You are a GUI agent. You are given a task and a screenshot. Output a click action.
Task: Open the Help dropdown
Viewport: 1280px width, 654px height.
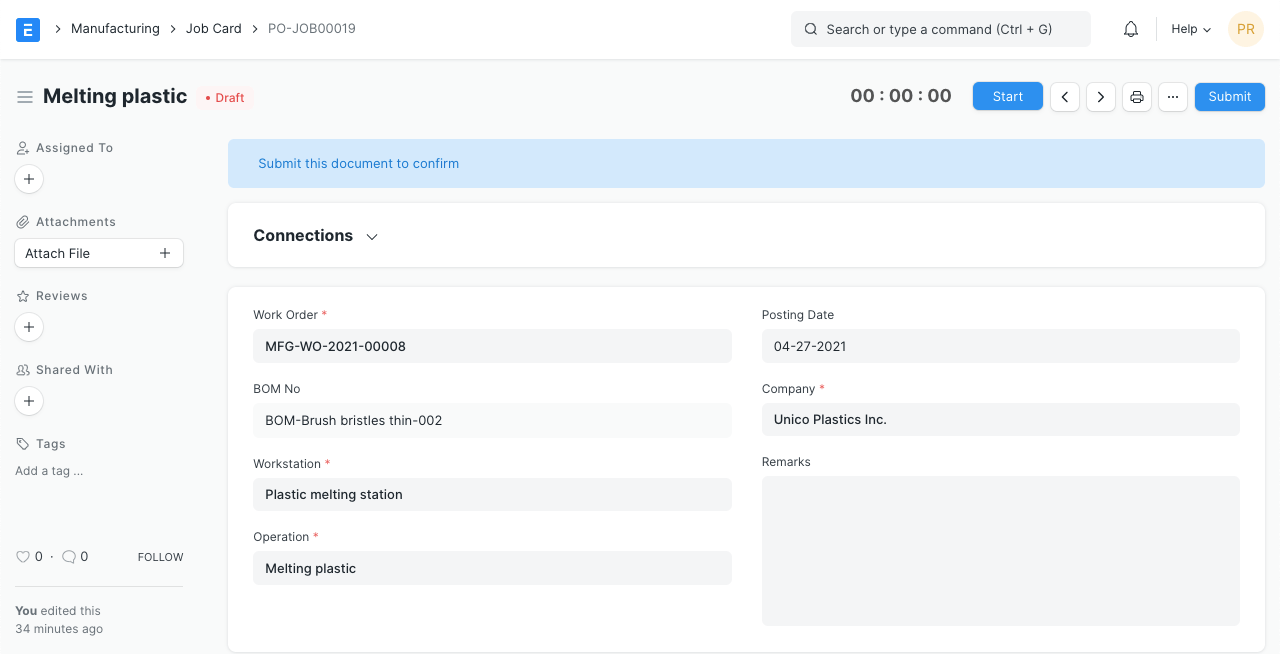[x=1190, y=29]
